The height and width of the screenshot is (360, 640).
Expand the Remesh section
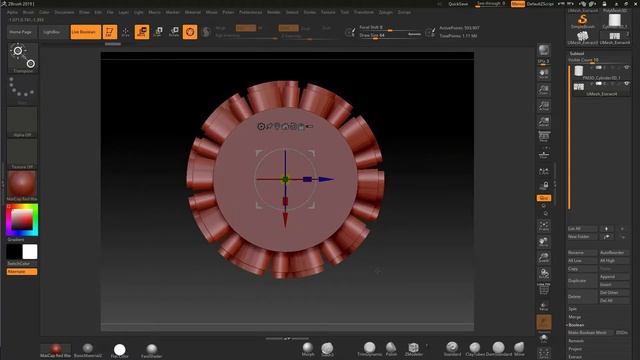pyautogui.click(x=576, y=341)
